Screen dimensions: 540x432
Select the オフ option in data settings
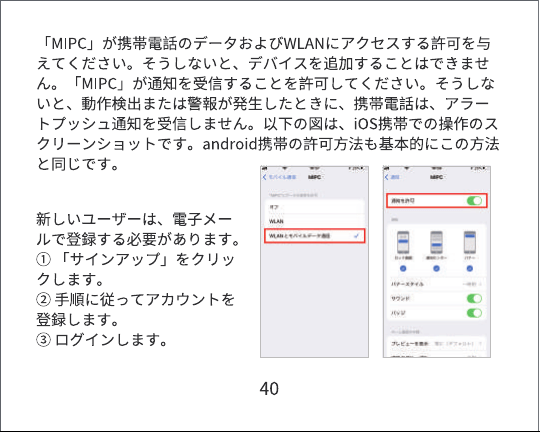[314, 207]
